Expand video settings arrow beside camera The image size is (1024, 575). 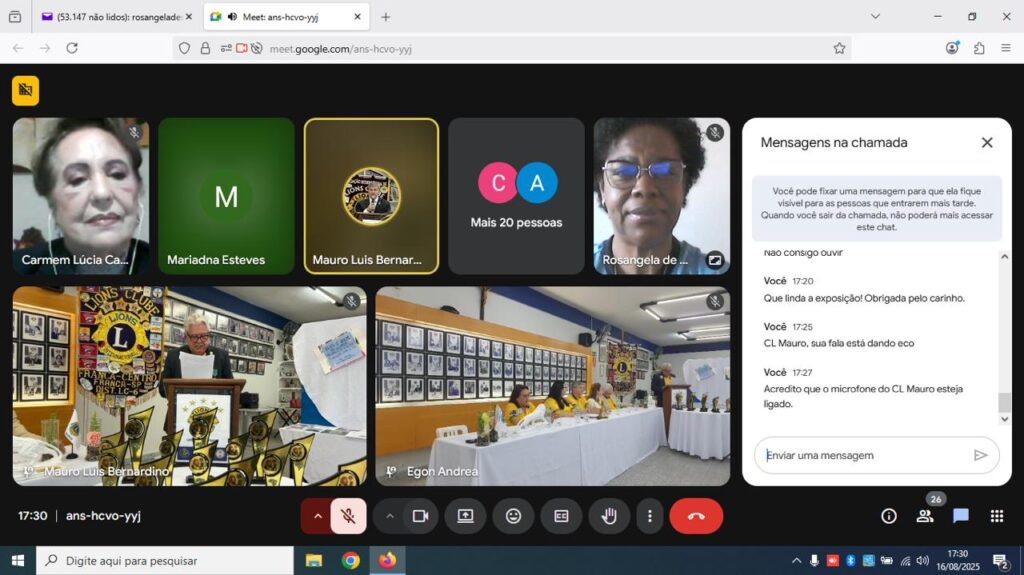click(x=390, y=516)
